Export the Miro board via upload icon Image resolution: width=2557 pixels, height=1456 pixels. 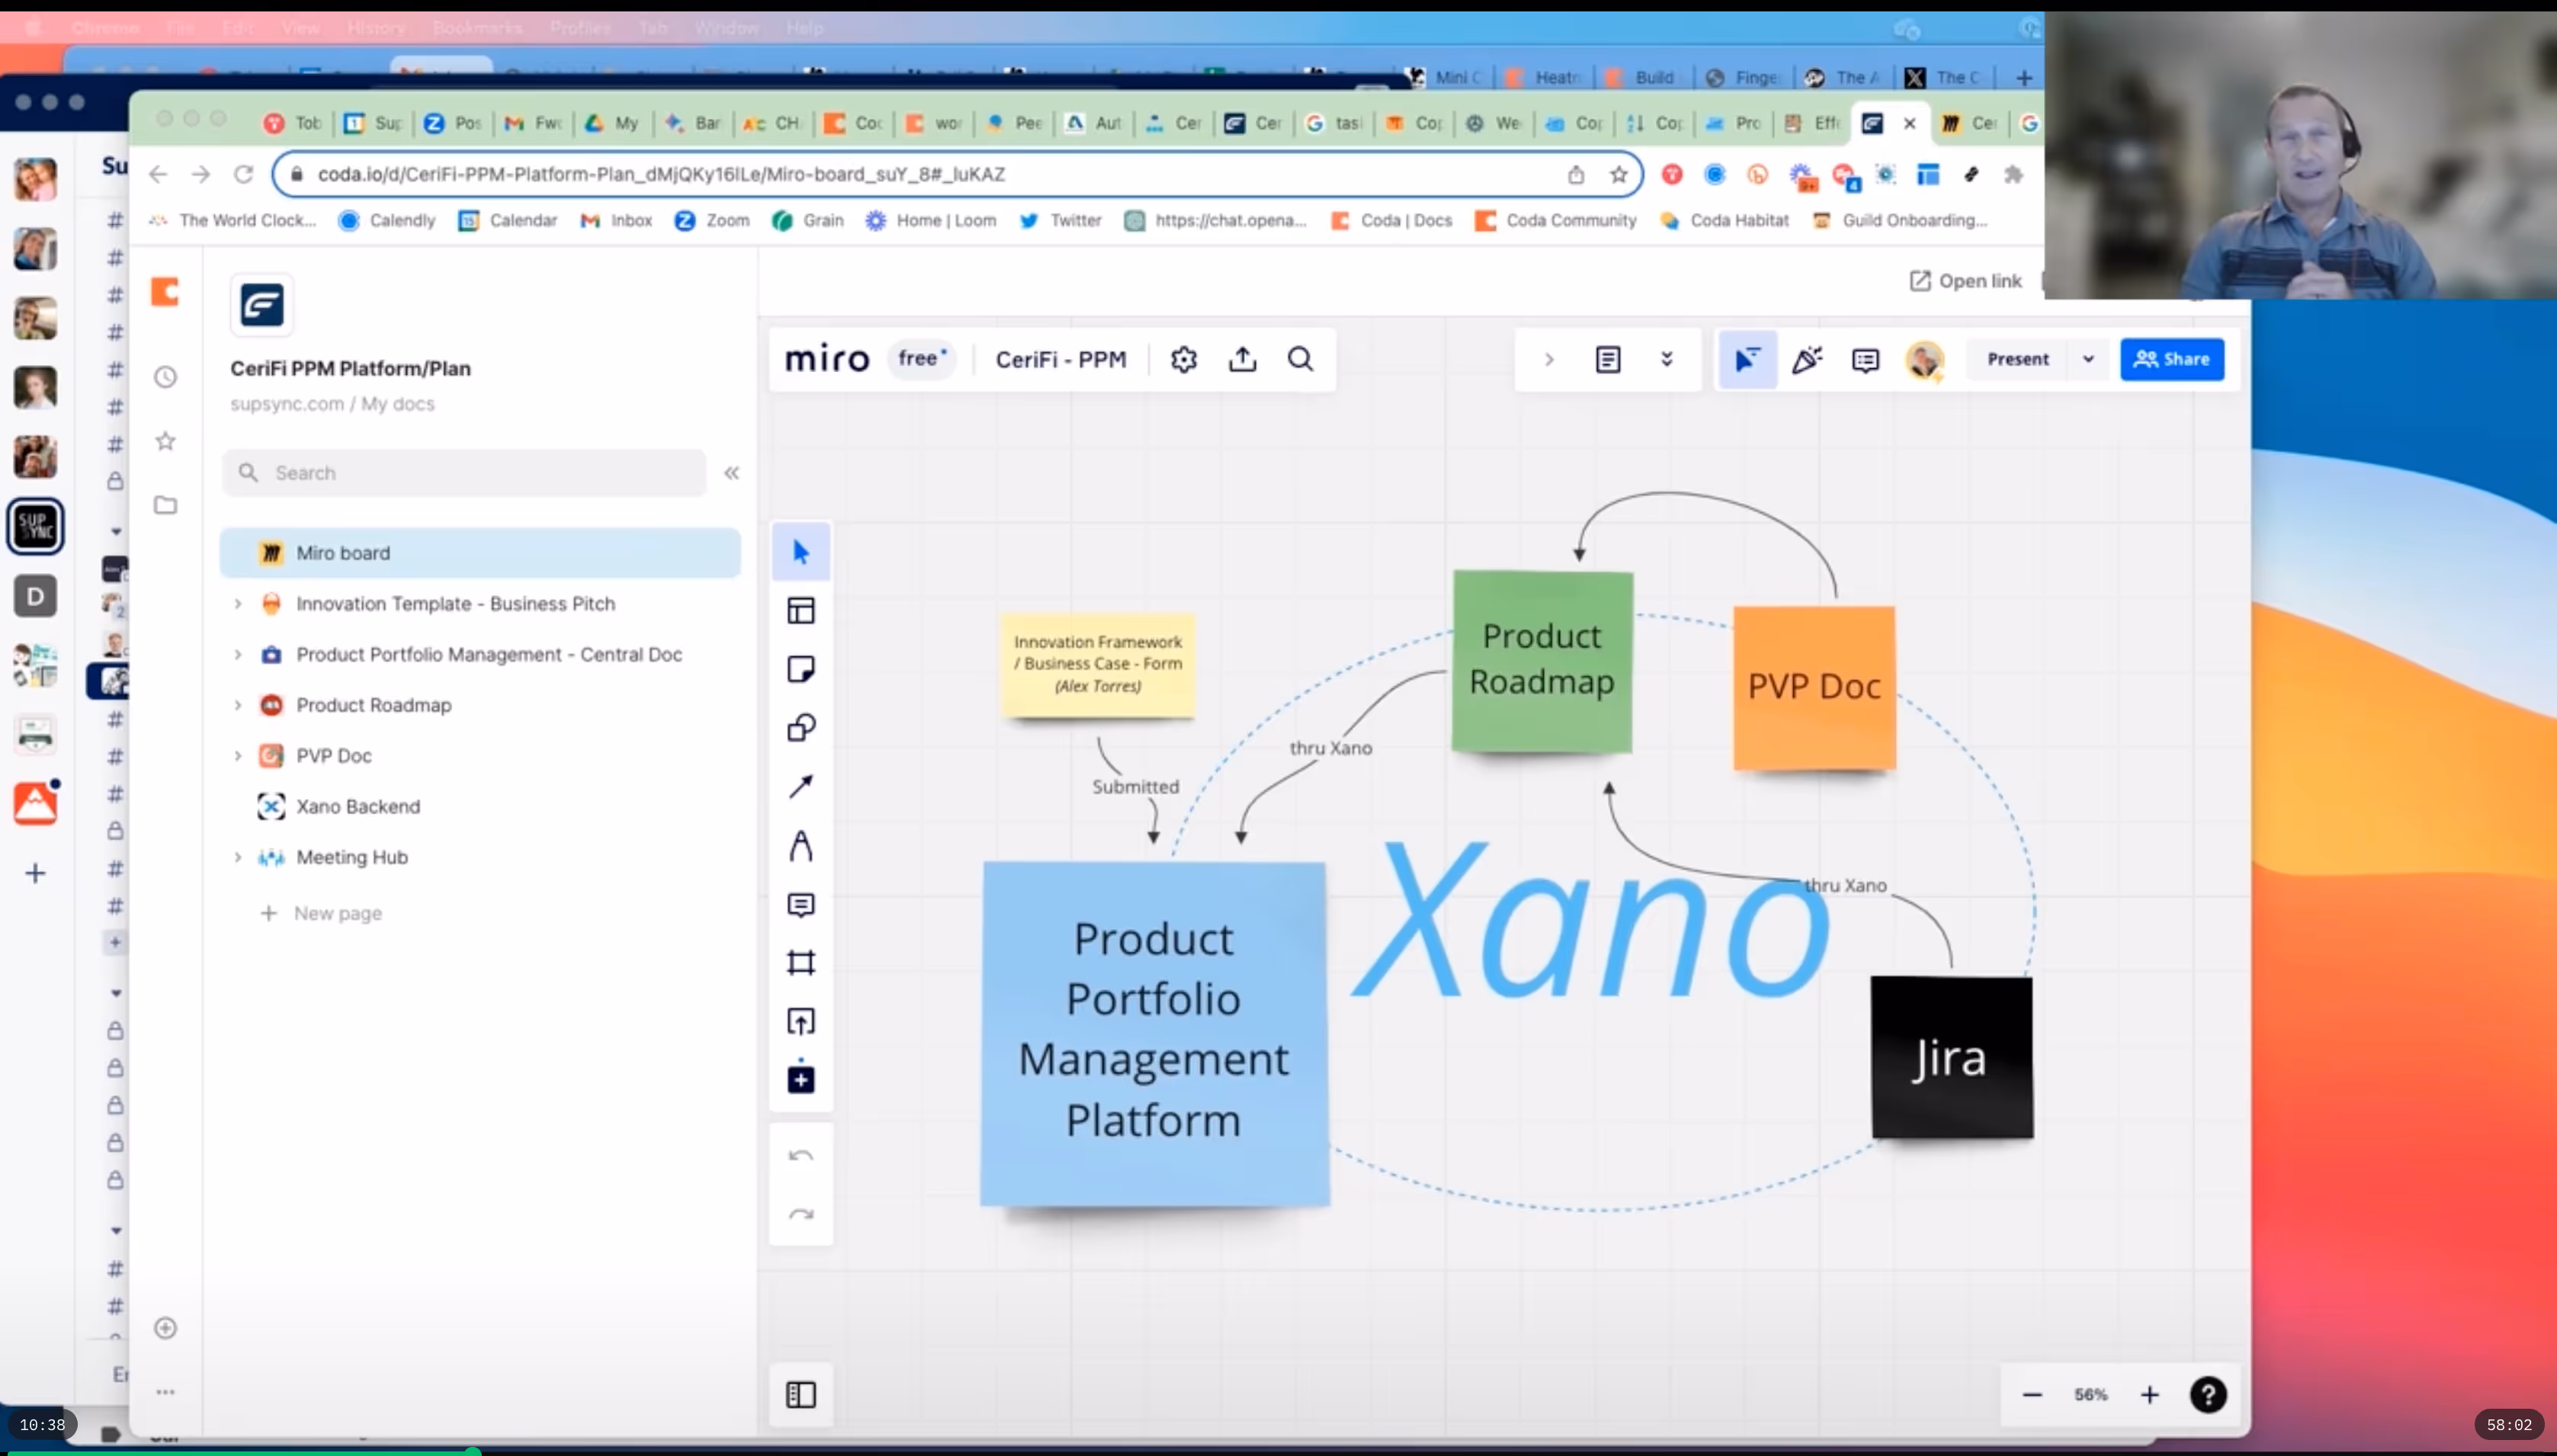1242,359
